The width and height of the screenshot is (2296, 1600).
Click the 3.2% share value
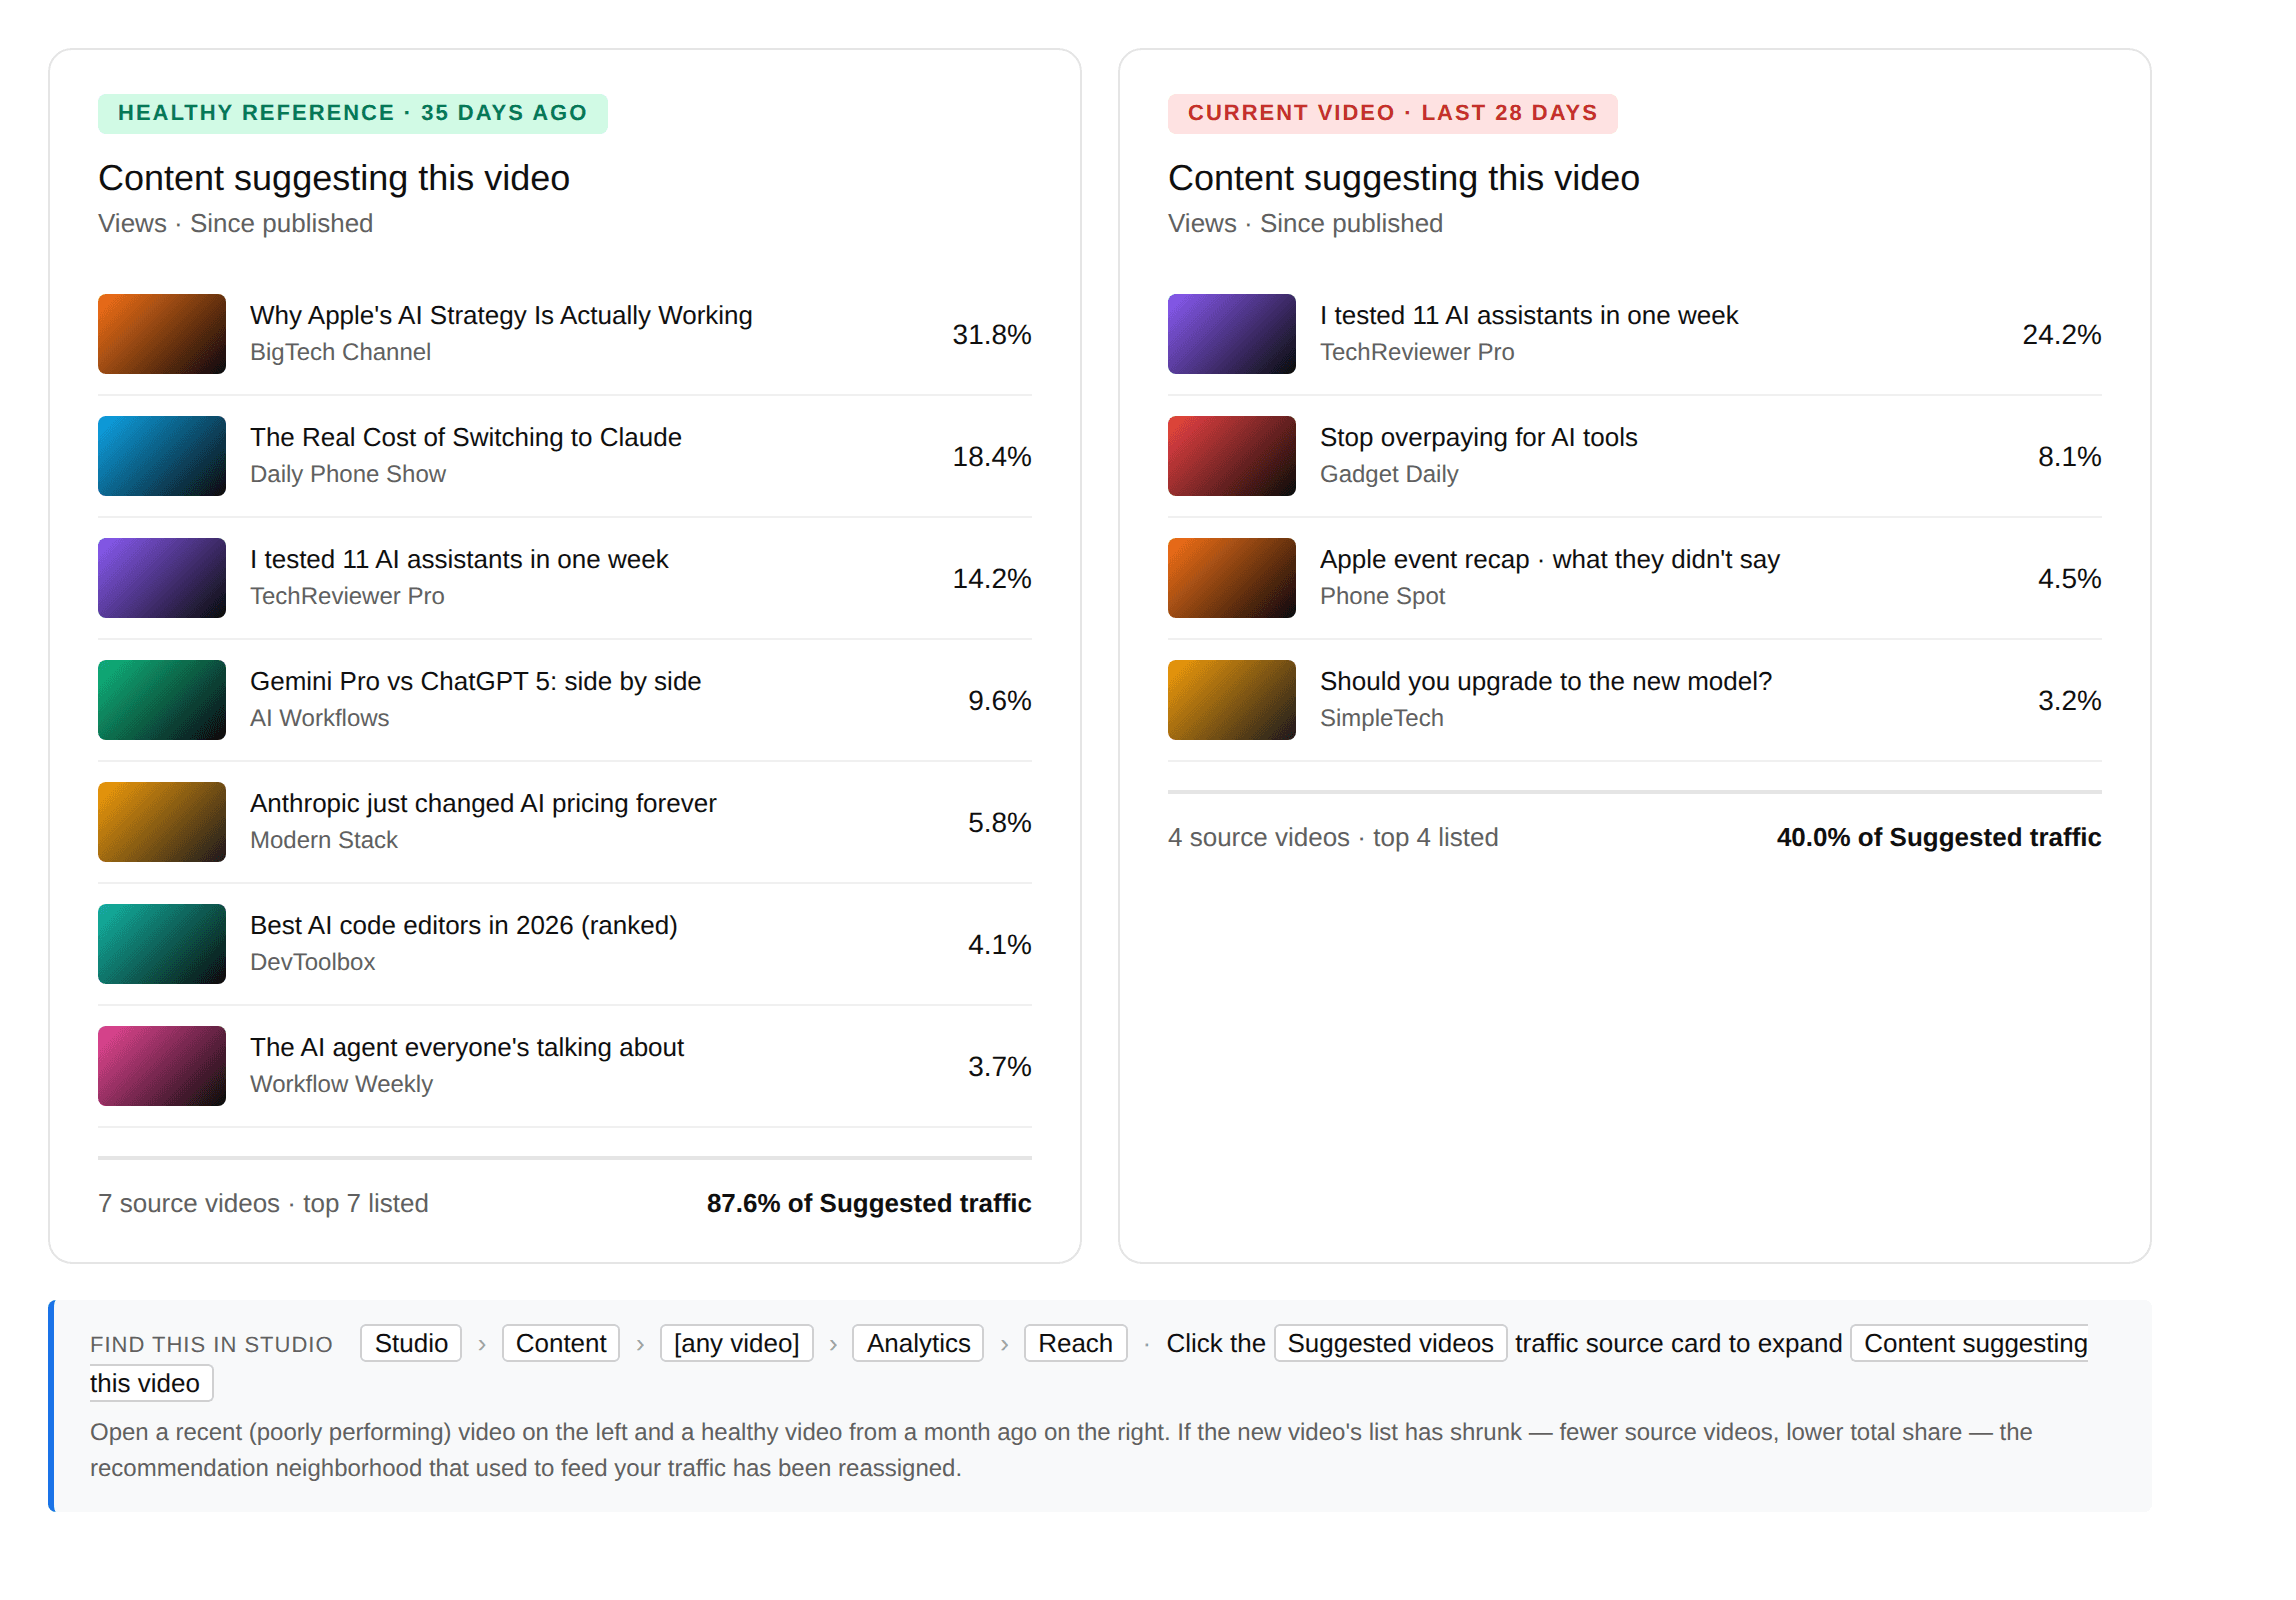(2069, 700)
